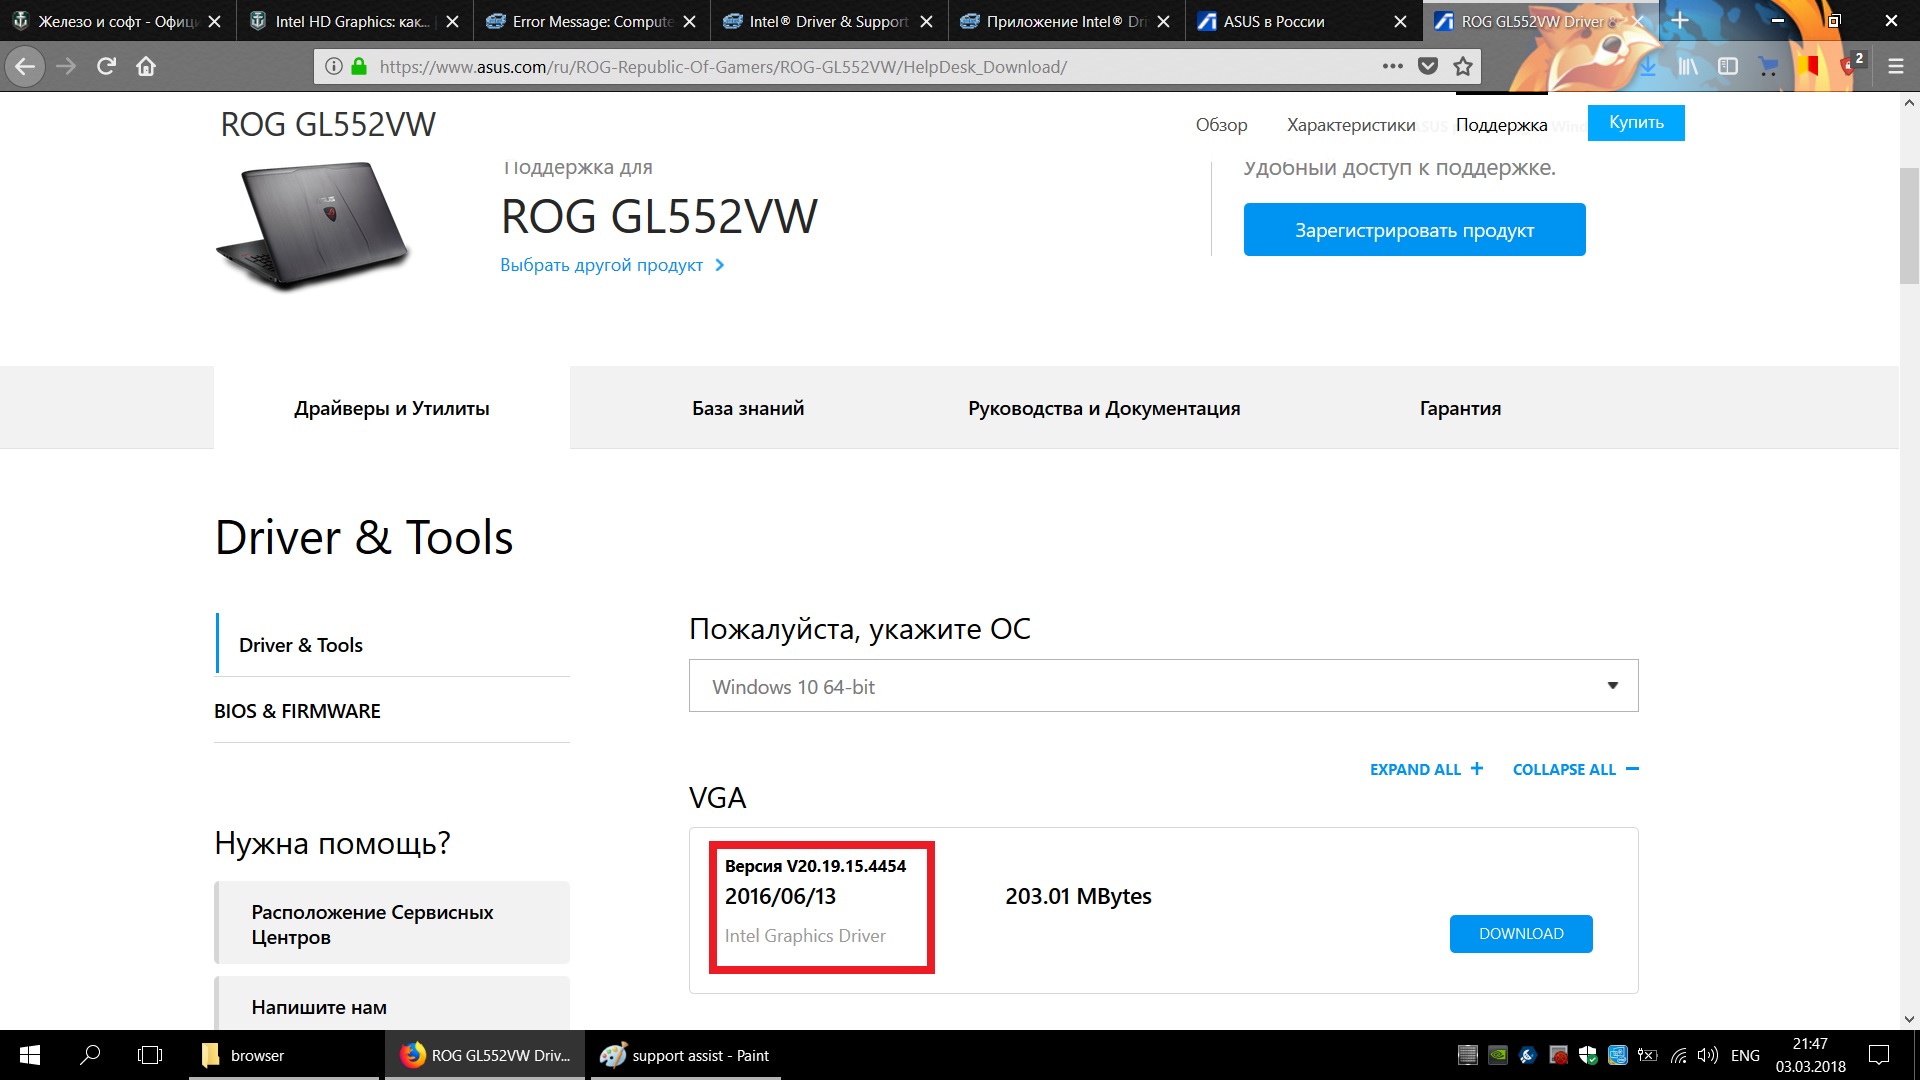1920x1080 pixels.
Task: Open the browser home page
Action: [x=146, y=67]
